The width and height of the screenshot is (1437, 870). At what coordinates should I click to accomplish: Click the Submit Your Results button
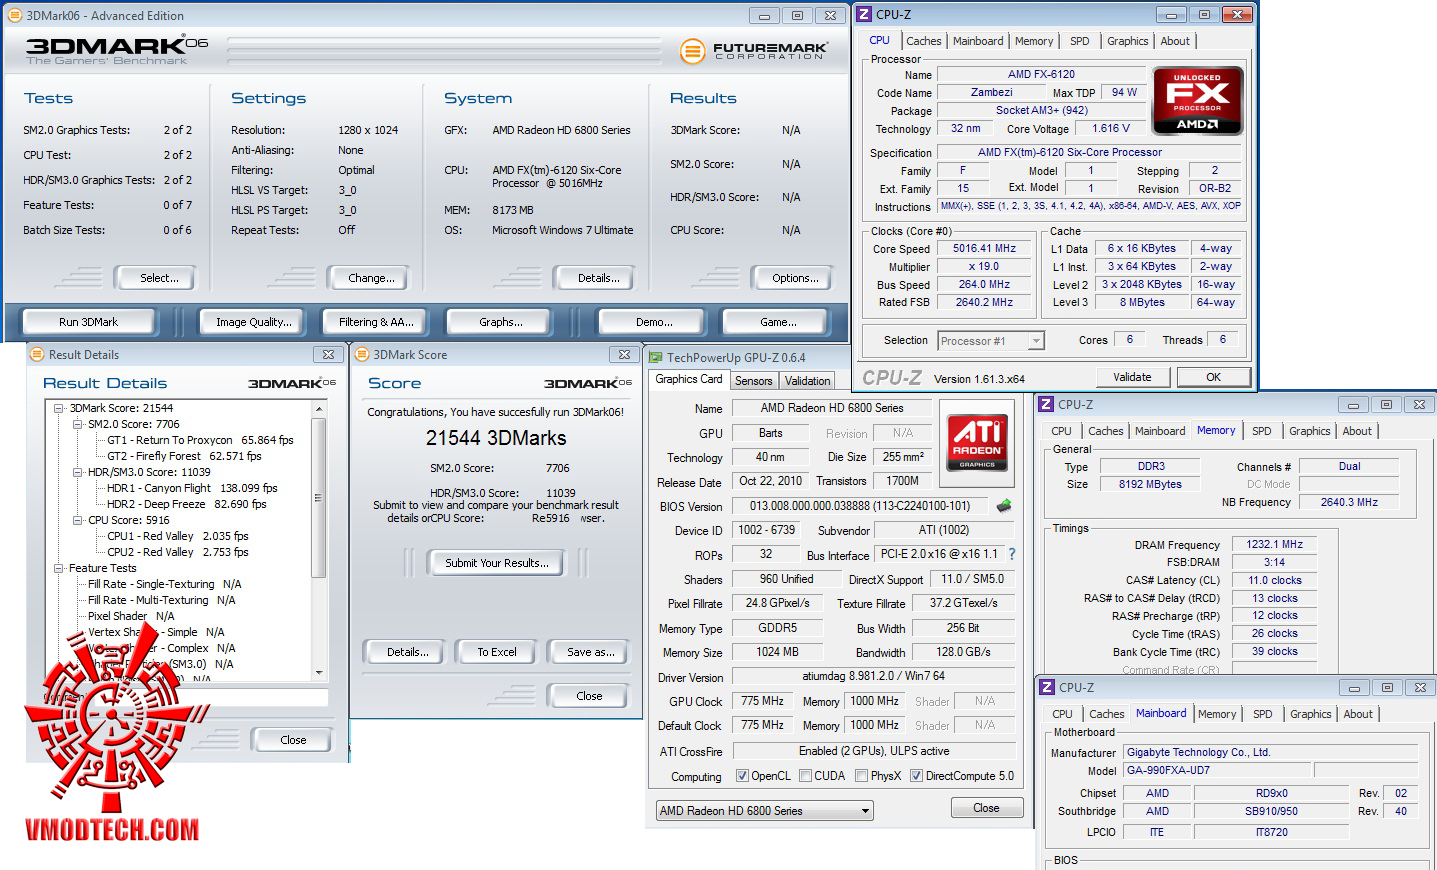(x=496, y=563)
